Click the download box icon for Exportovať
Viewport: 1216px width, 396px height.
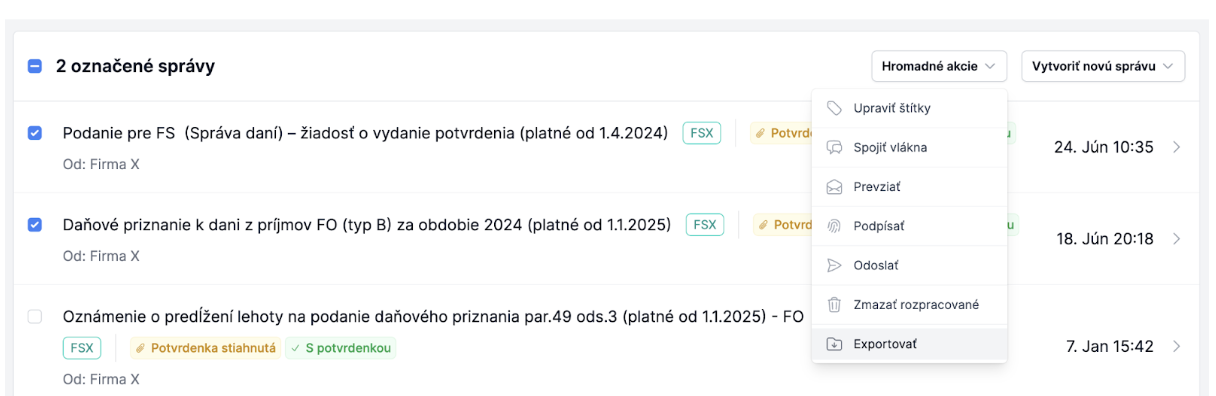(834, 344)
